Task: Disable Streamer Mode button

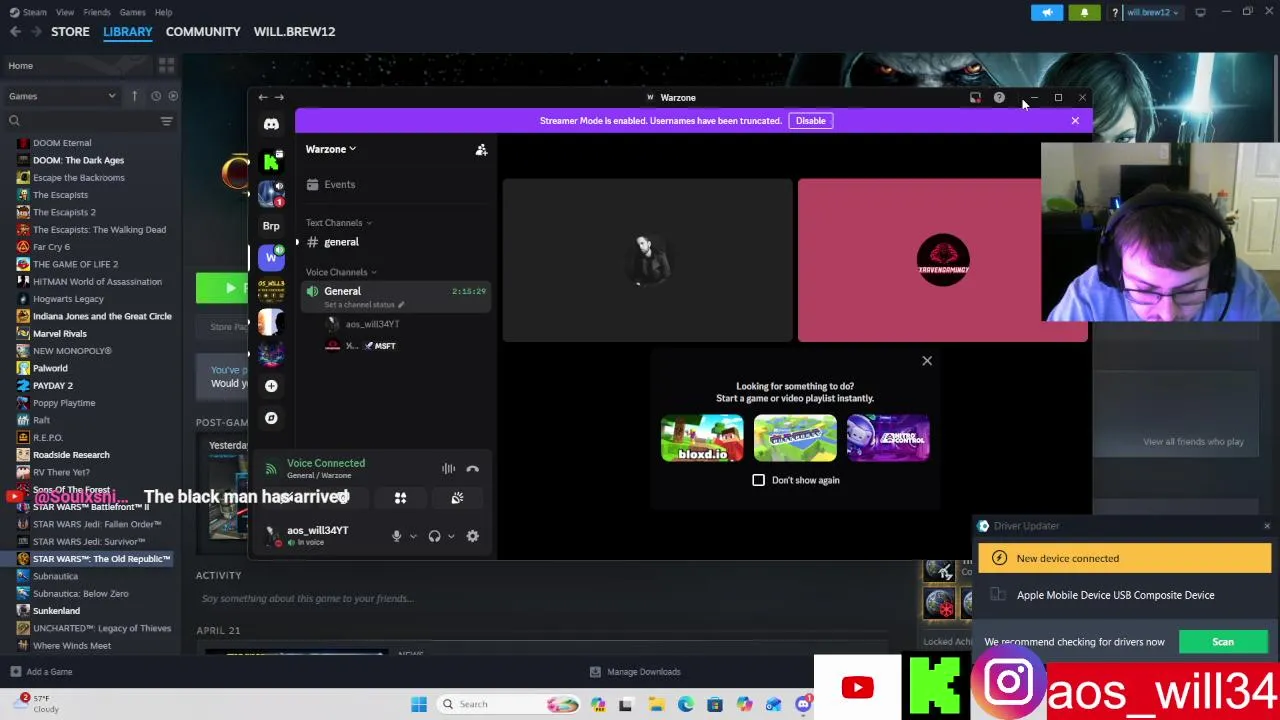Action: click(x=810, y=121)
